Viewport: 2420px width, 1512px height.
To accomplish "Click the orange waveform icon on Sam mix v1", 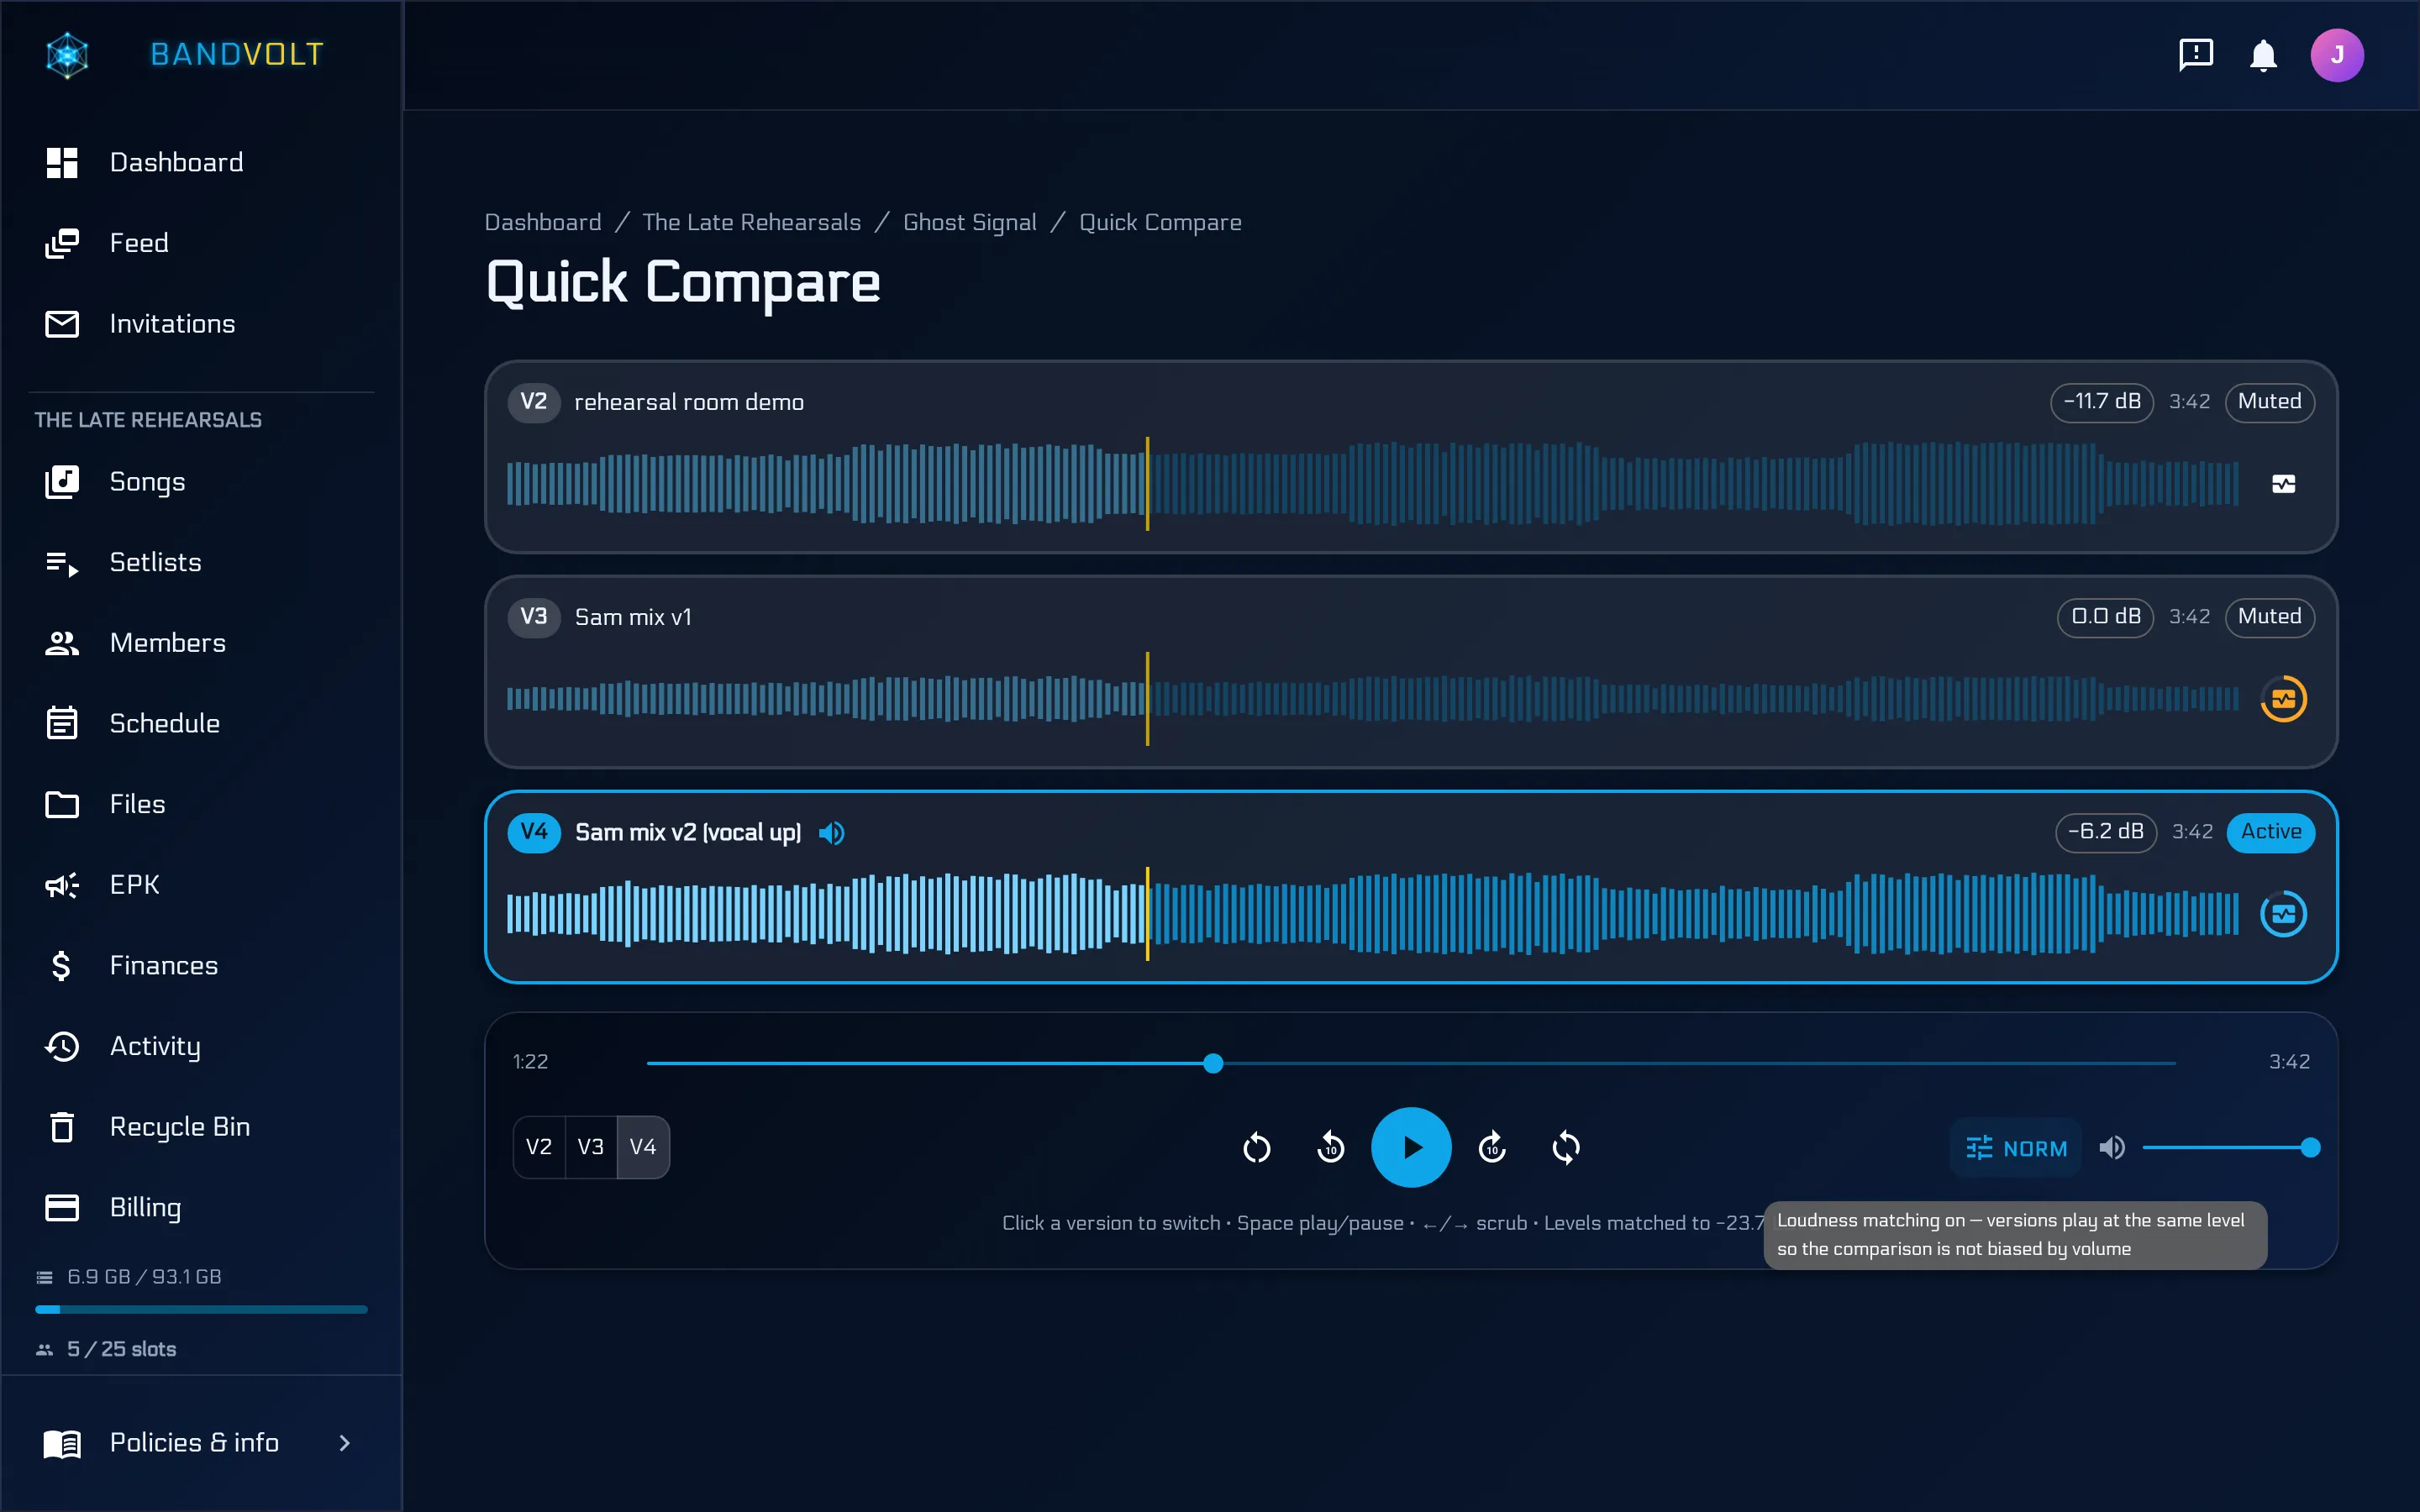I will (x=2284, y=699).
